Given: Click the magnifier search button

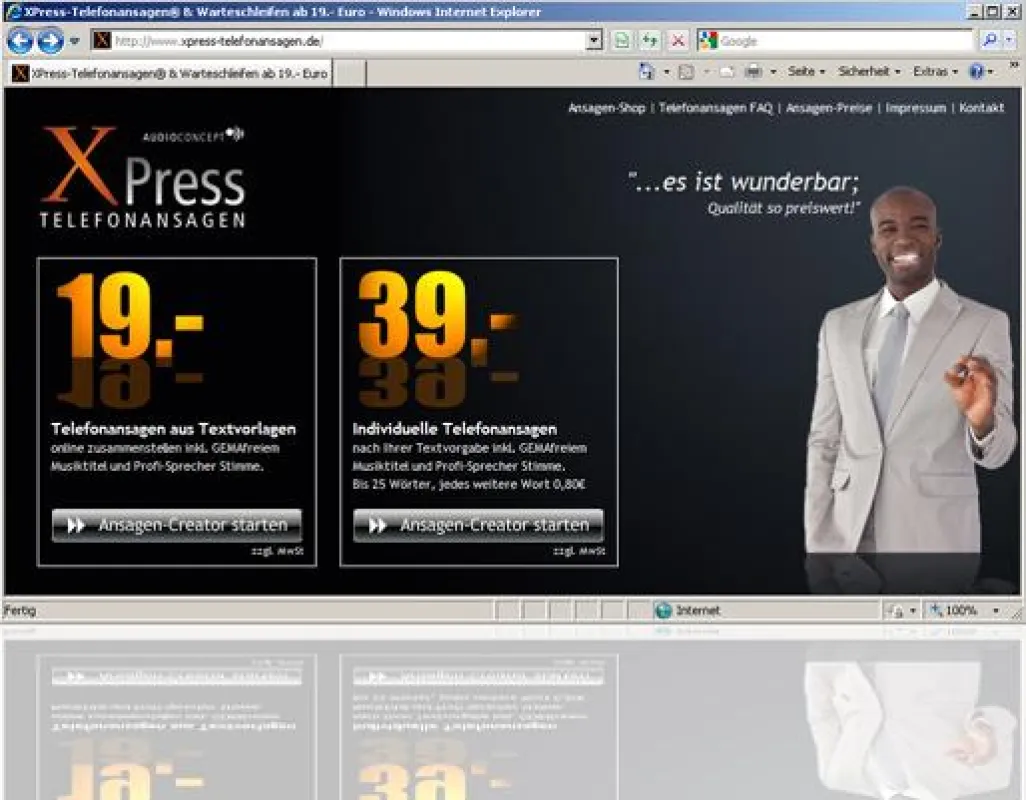Looking at the screenshot, I should tap(990, 41).
